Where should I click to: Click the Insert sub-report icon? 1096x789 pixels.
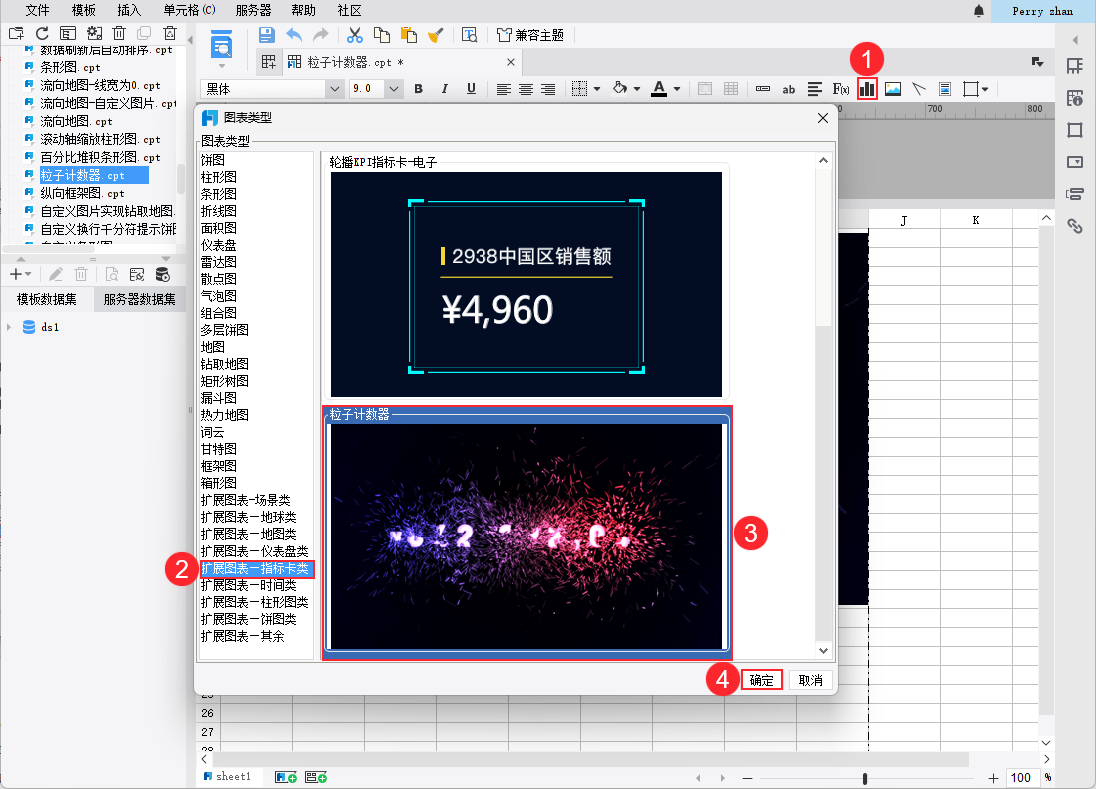click(x=945, y=89)
